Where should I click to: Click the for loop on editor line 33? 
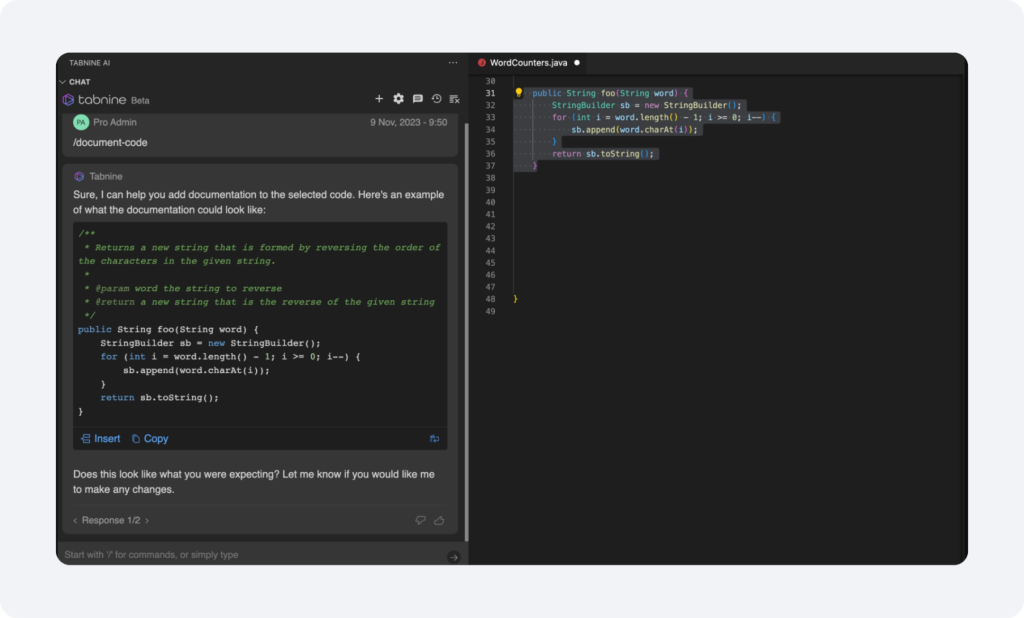click(x=664, y=118)
